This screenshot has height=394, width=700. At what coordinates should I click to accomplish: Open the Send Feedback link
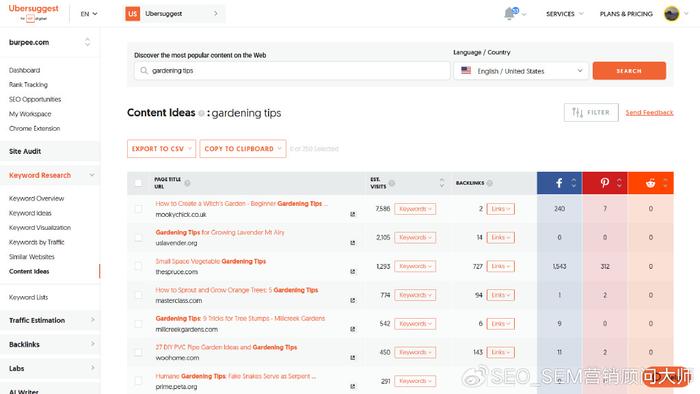click(x=649, y=112)
